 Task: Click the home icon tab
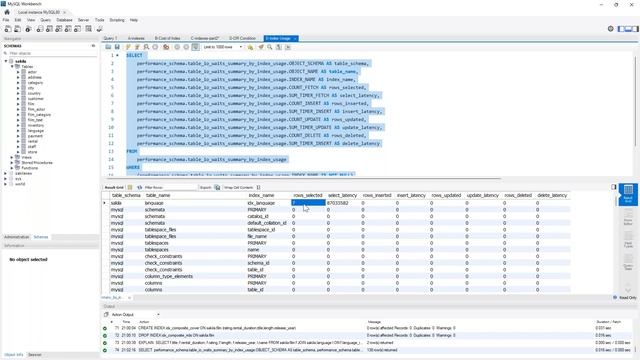7,12
